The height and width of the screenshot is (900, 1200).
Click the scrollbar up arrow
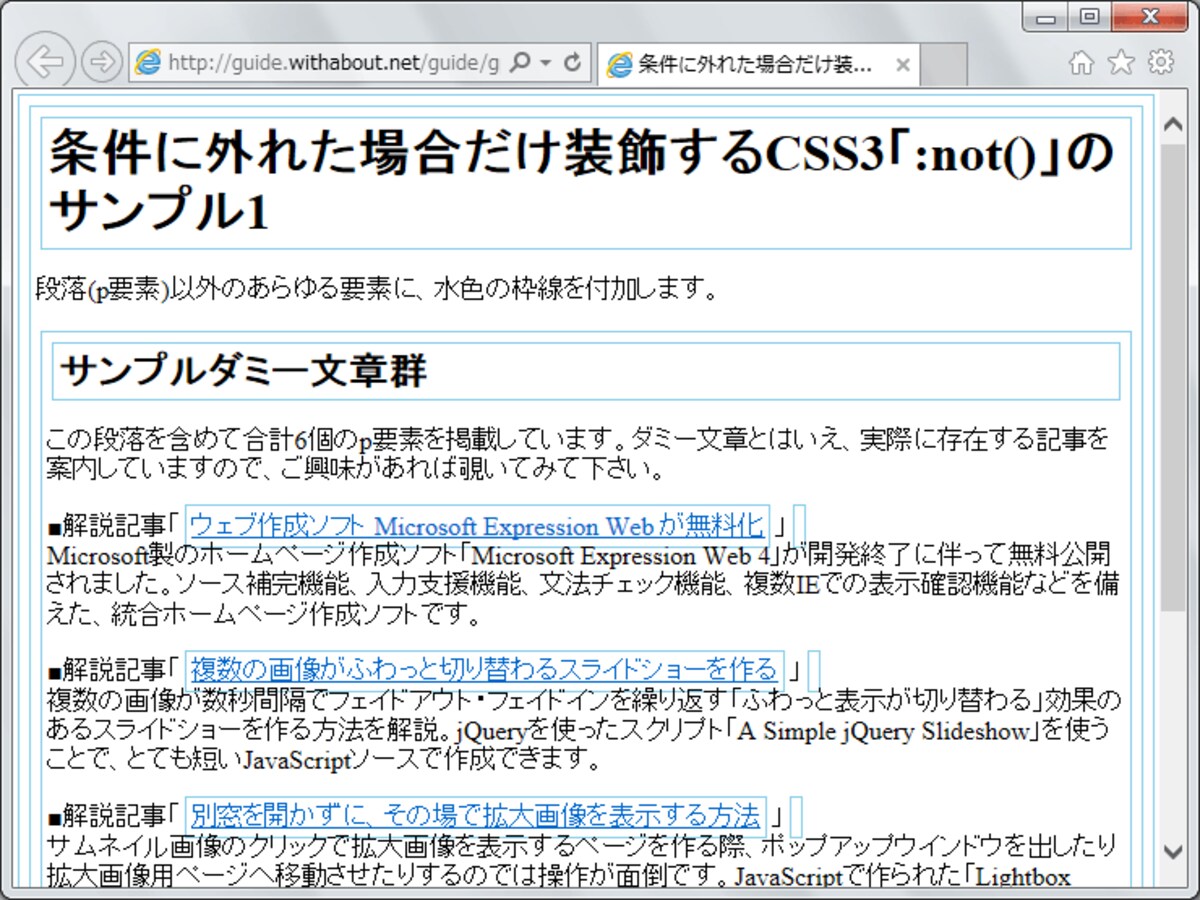pyautogui.click(x=1172, y=124)
